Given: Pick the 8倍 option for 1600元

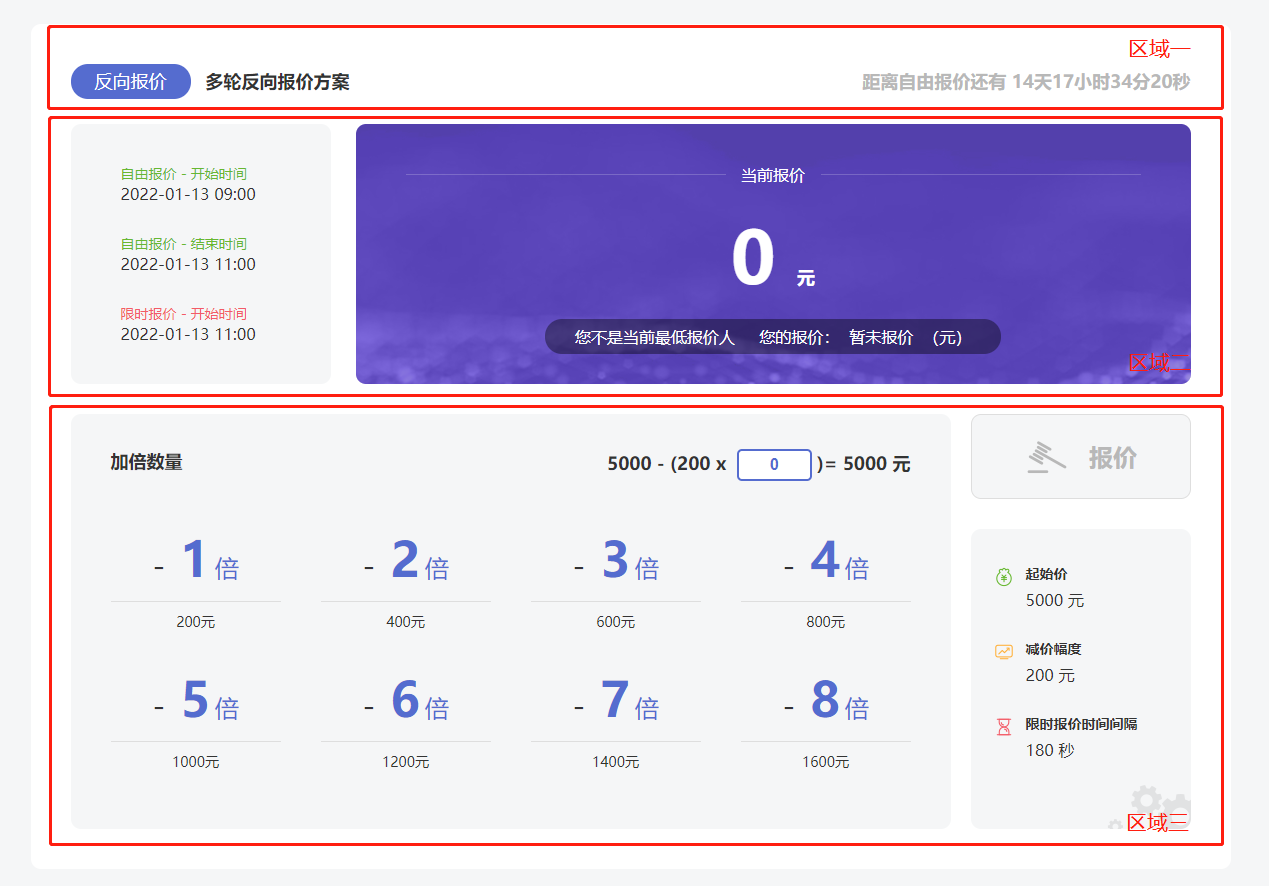Looking at the screenshot, I should 826,702.
